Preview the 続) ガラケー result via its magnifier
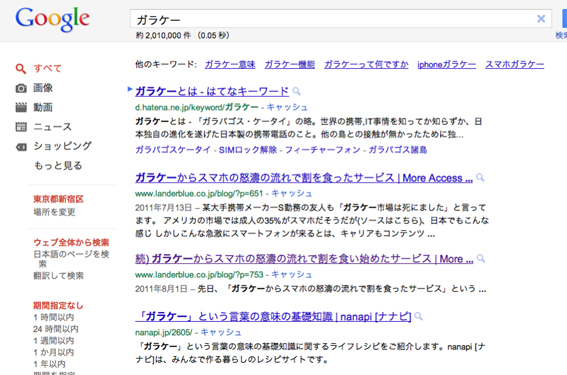567x375 pixels. coord(481,259)
